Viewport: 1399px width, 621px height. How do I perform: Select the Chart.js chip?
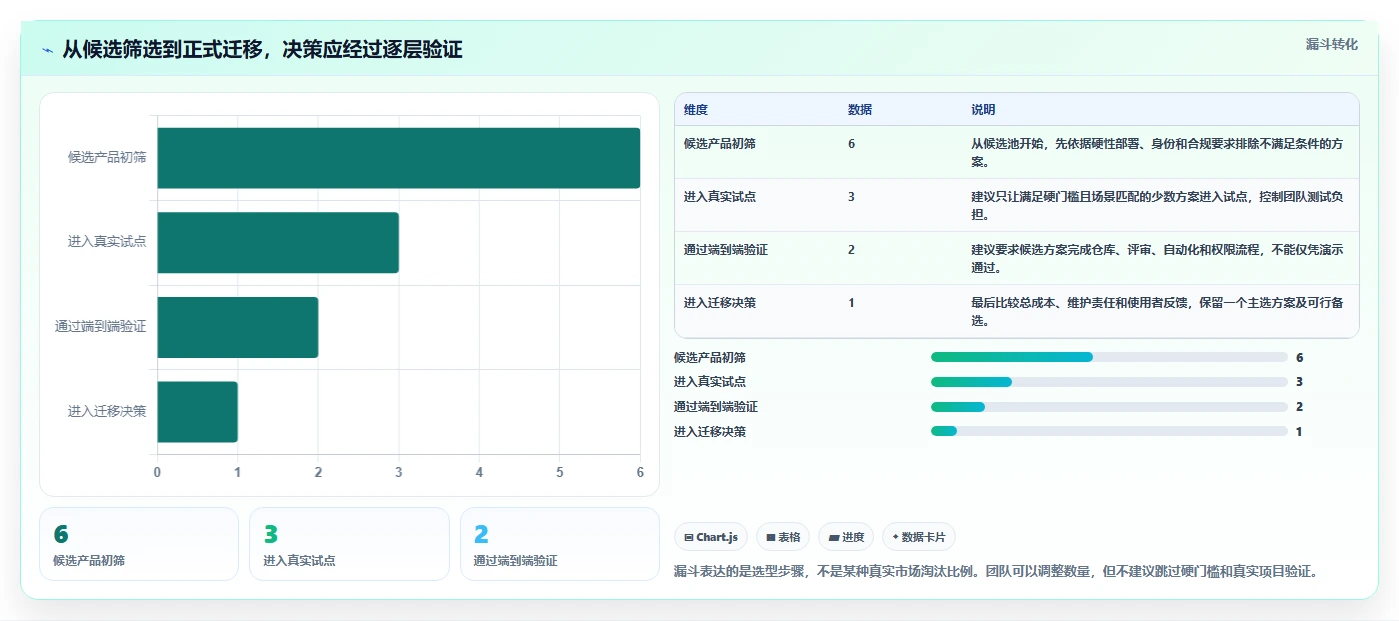711,537
